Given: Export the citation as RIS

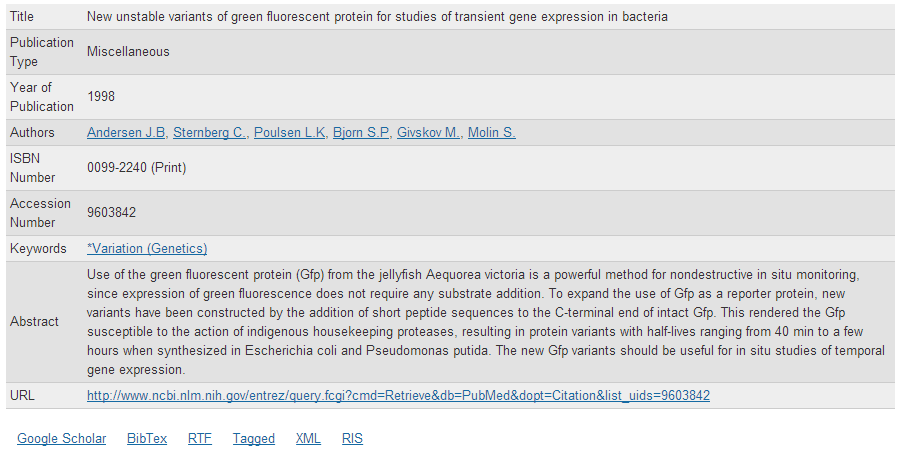Looking at the screenshot, I should tap(352, 439).
